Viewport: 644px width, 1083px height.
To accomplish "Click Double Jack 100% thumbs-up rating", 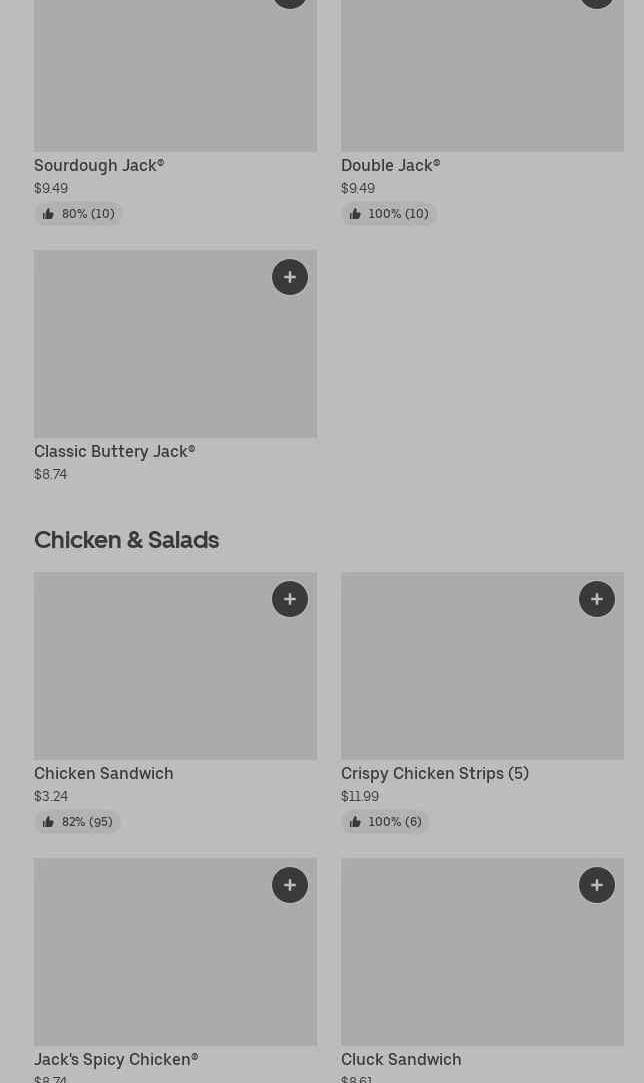I will tap(388, 214).
